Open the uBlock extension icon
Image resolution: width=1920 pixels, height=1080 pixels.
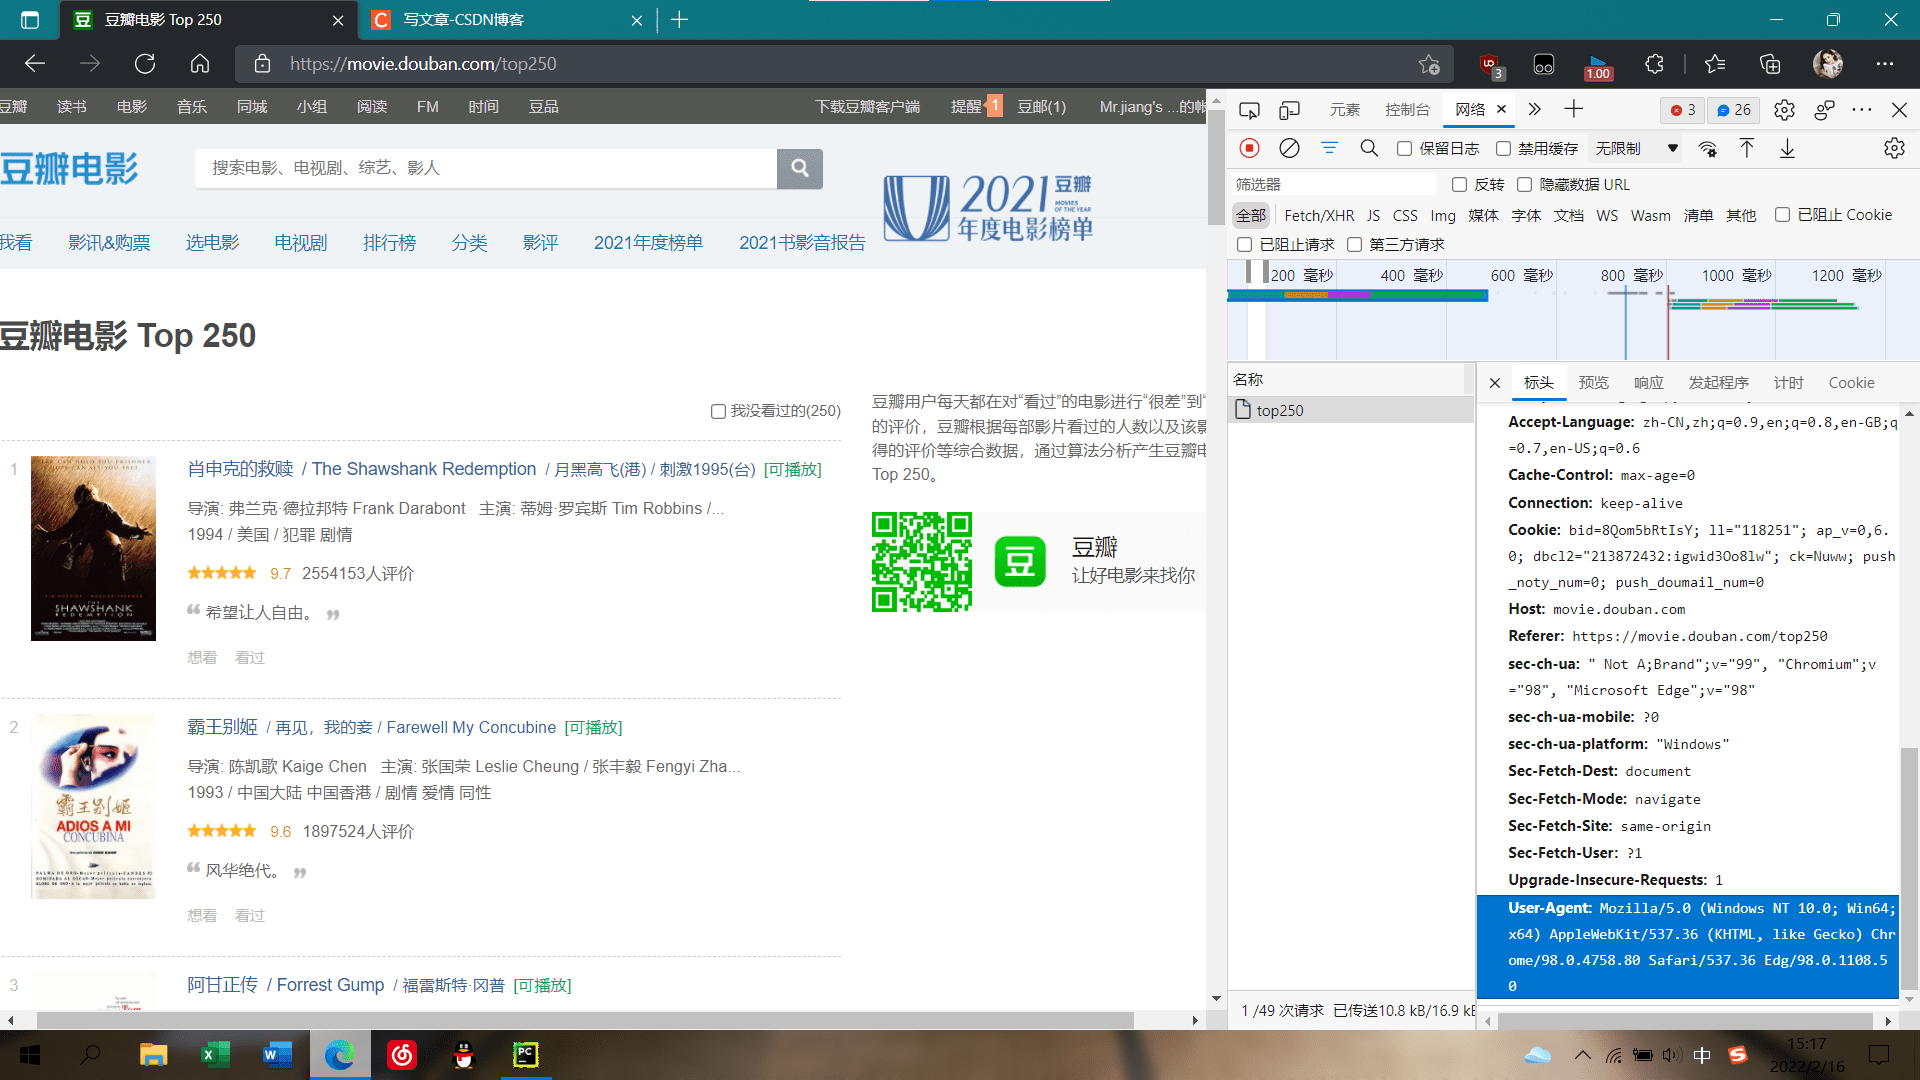1490,65
